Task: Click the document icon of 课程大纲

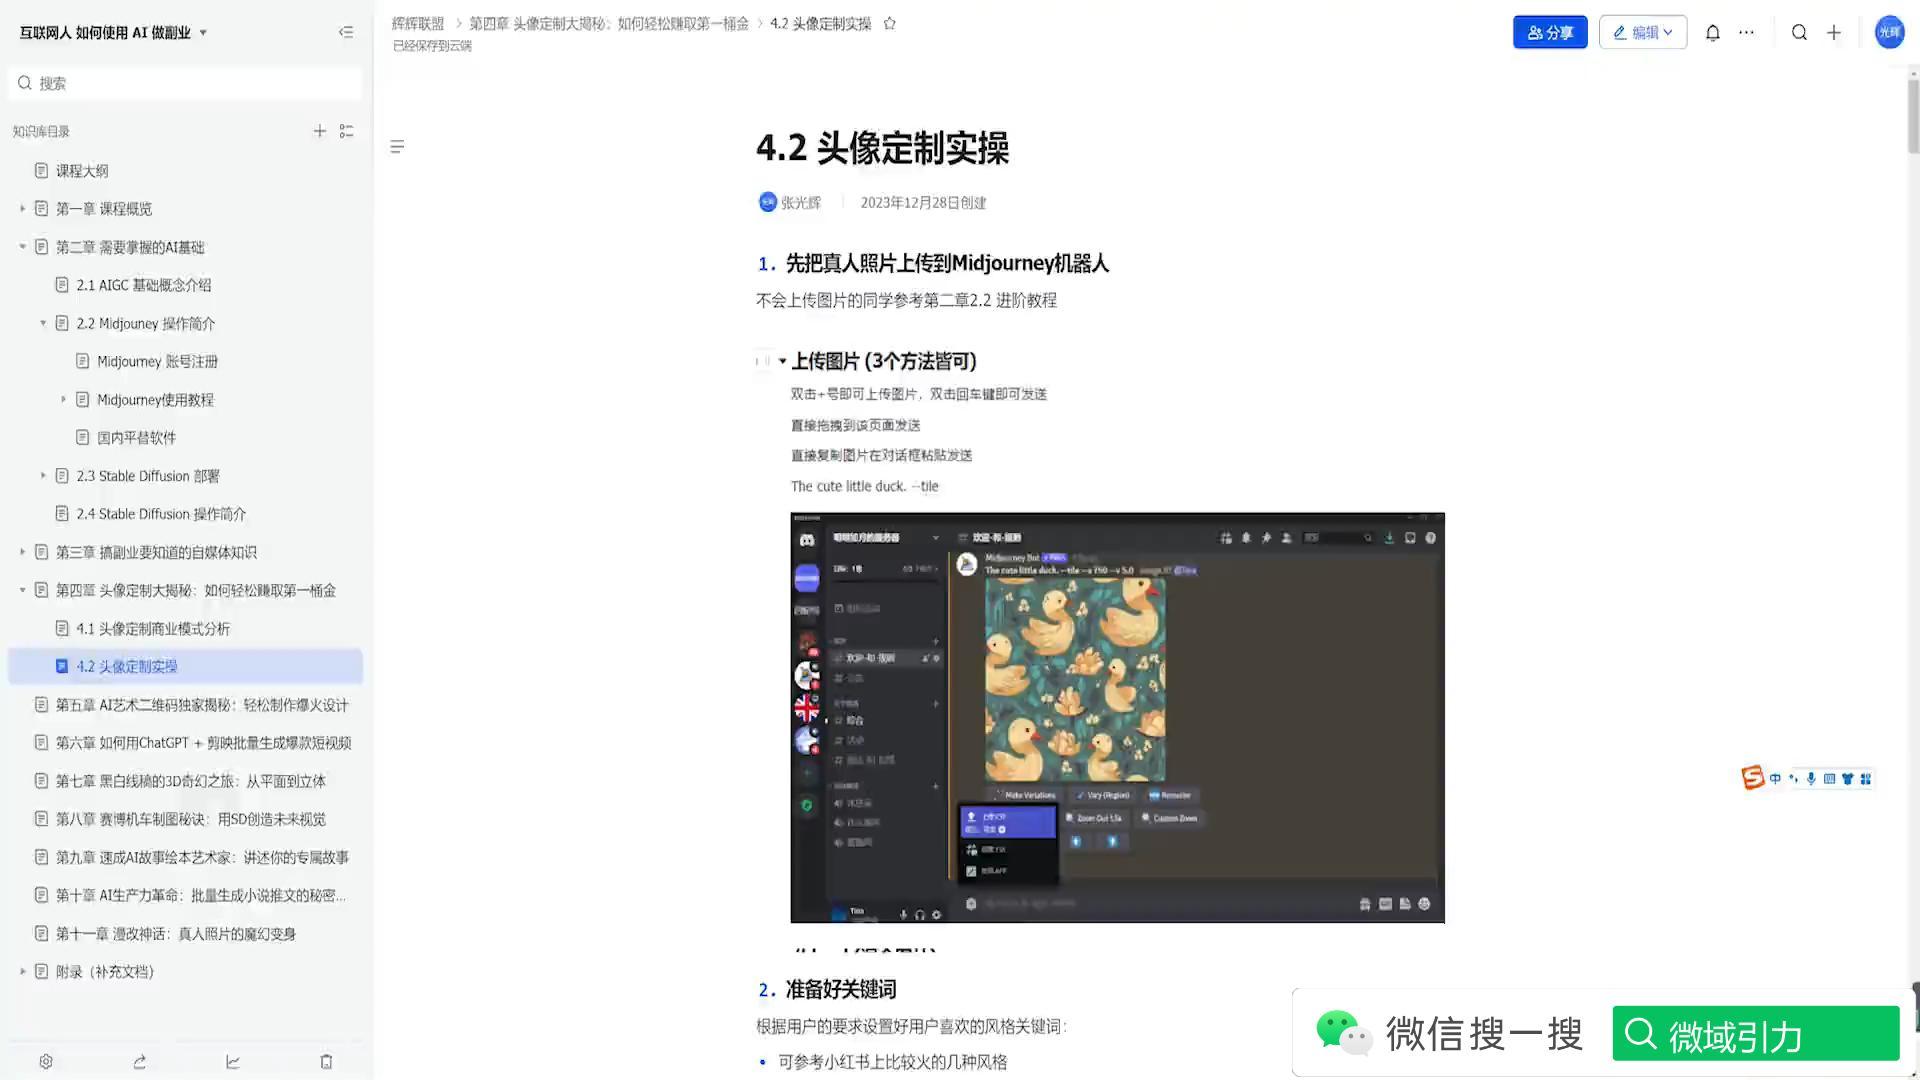Action: tap(41, 171)
